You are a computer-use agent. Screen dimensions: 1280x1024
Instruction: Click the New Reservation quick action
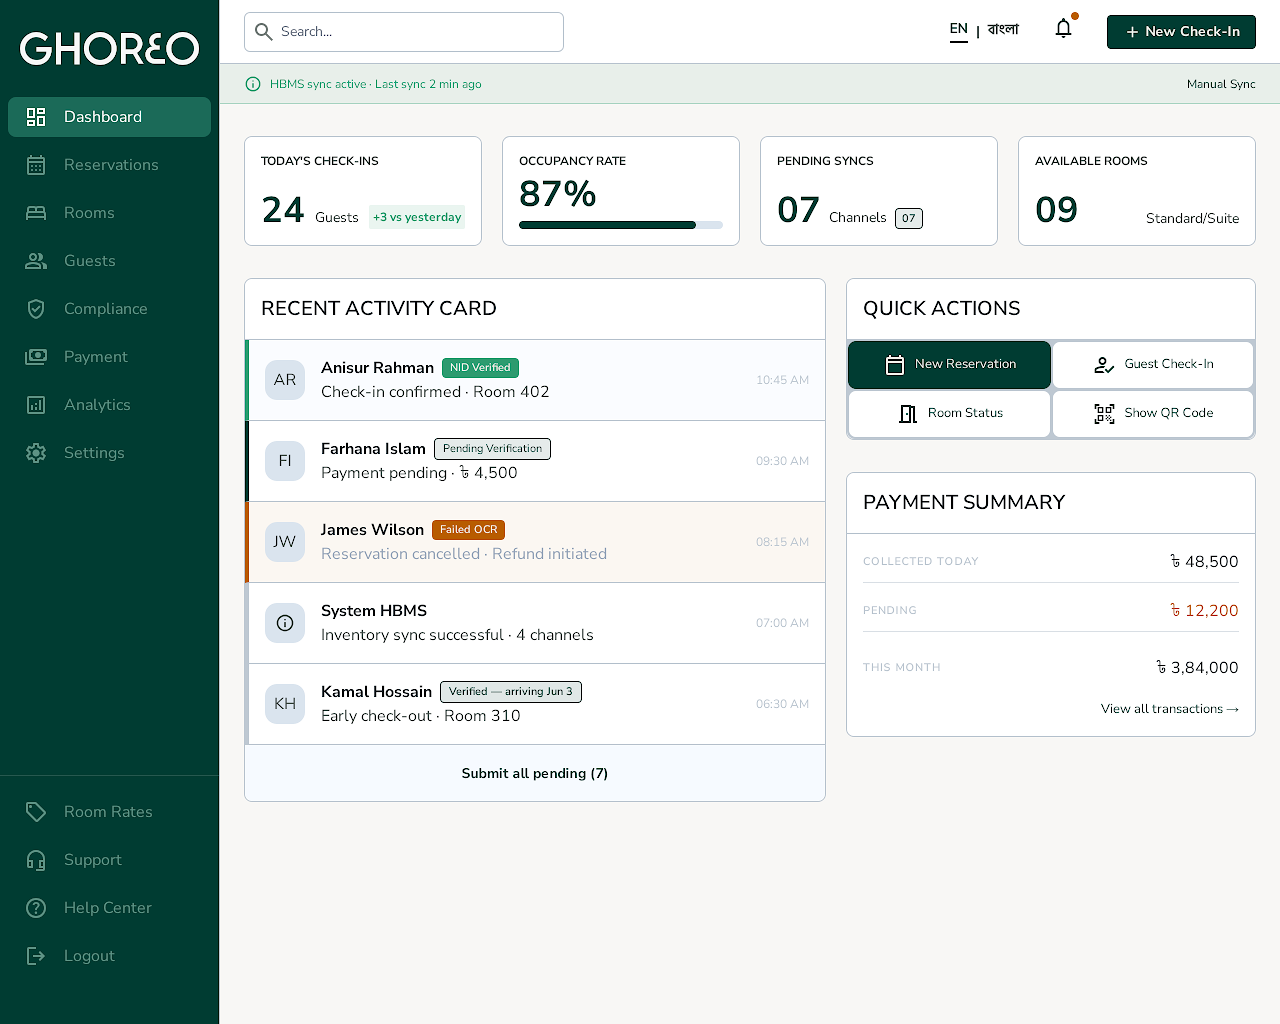[x=949, y=365]
